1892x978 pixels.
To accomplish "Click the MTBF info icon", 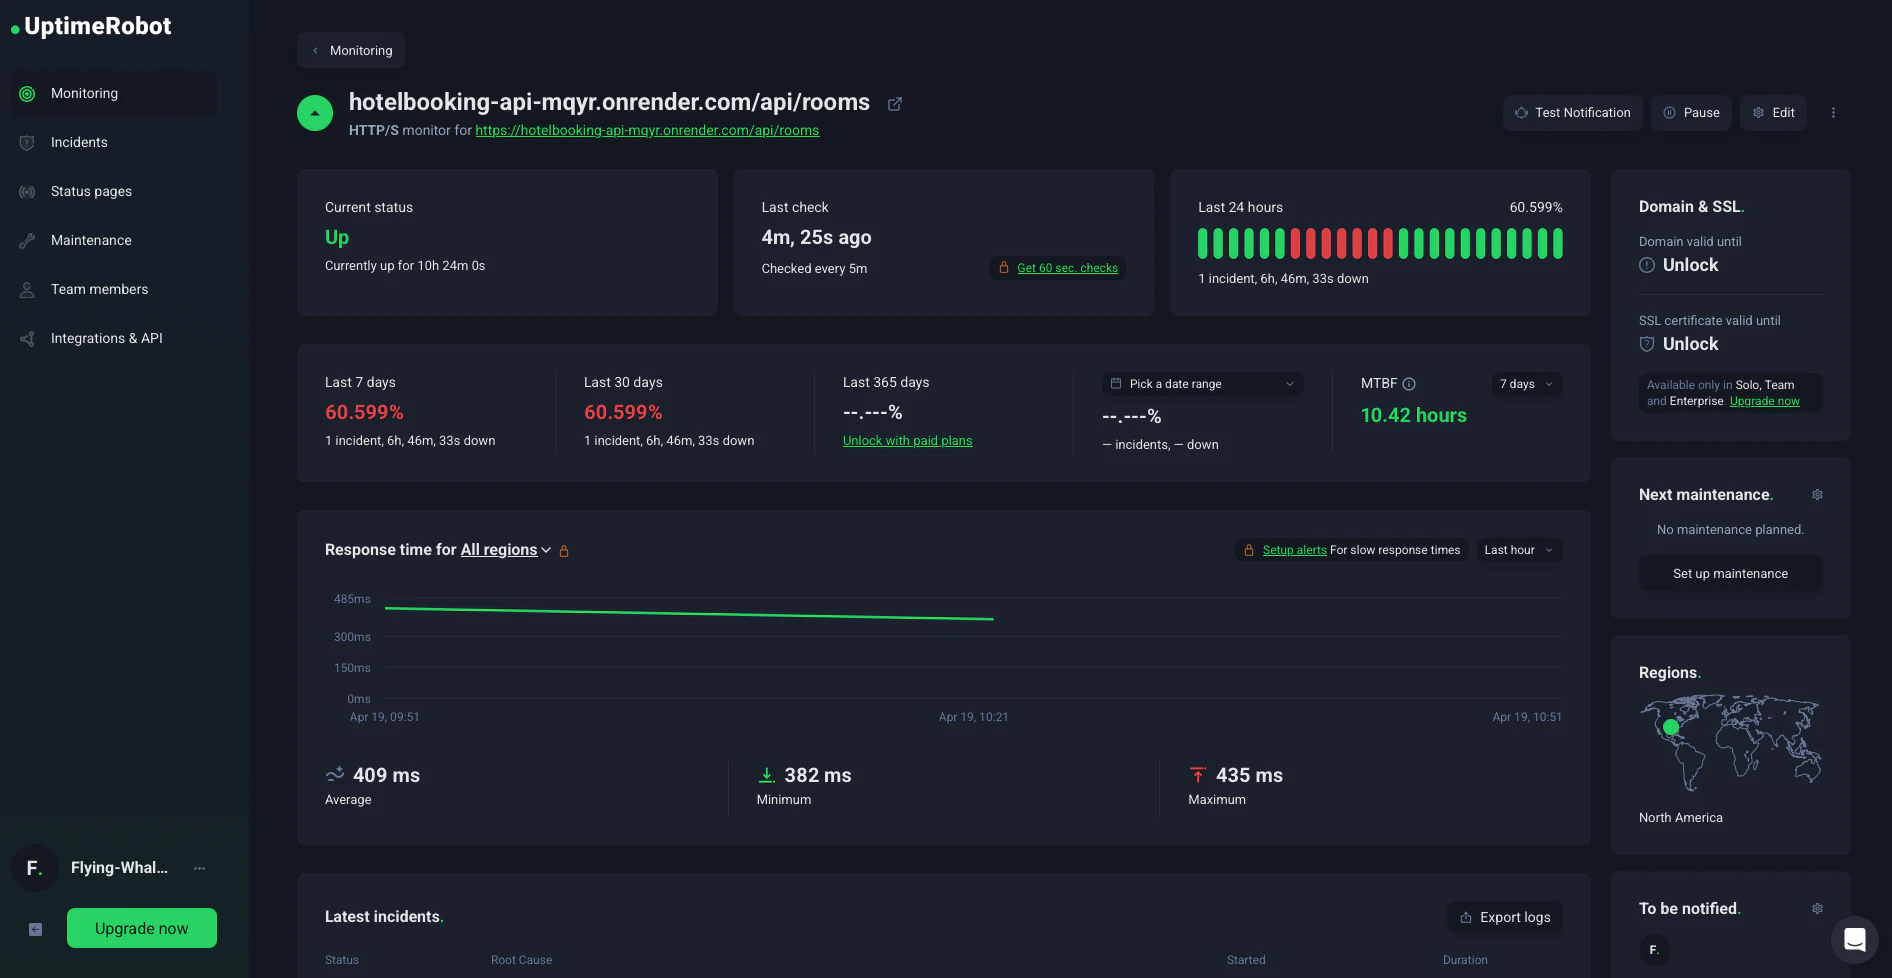I will pos(1409,384).
